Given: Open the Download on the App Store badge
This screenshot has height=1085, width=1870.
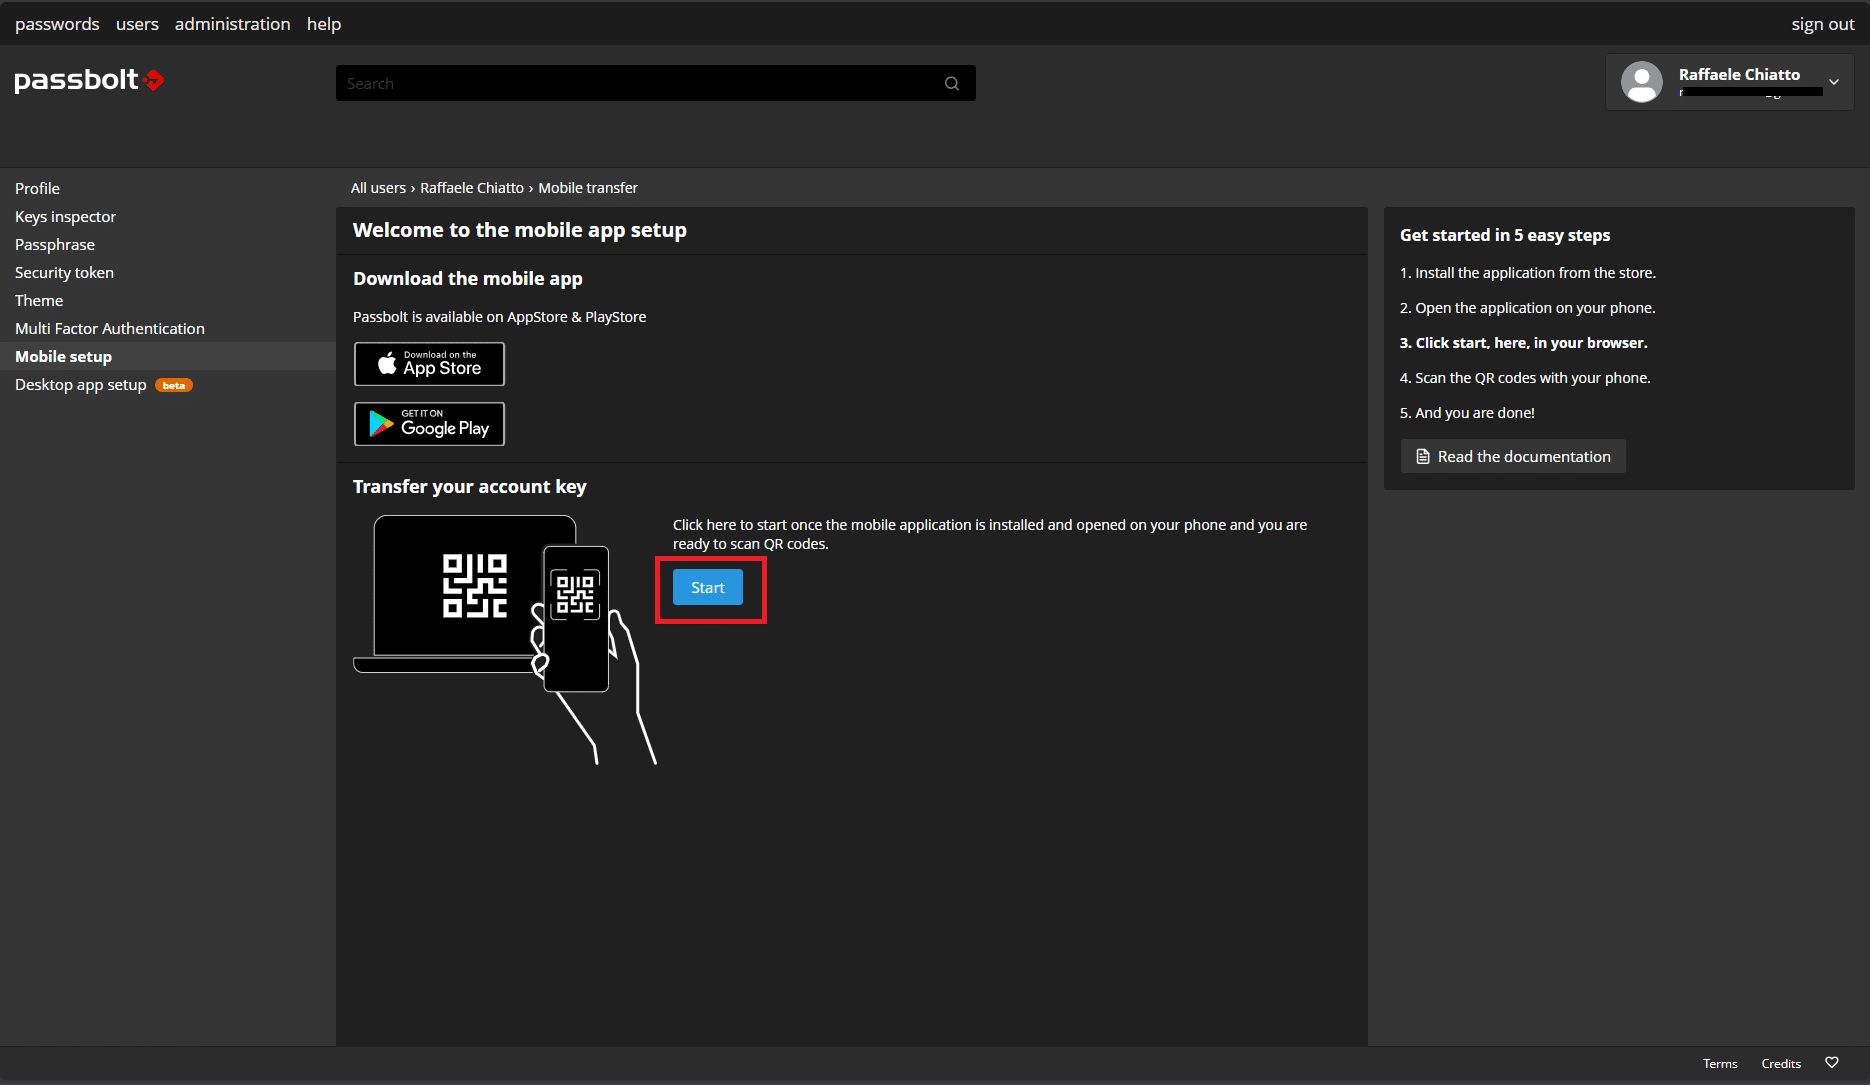Looking at the screenshot, I should (x=429, y=364).
